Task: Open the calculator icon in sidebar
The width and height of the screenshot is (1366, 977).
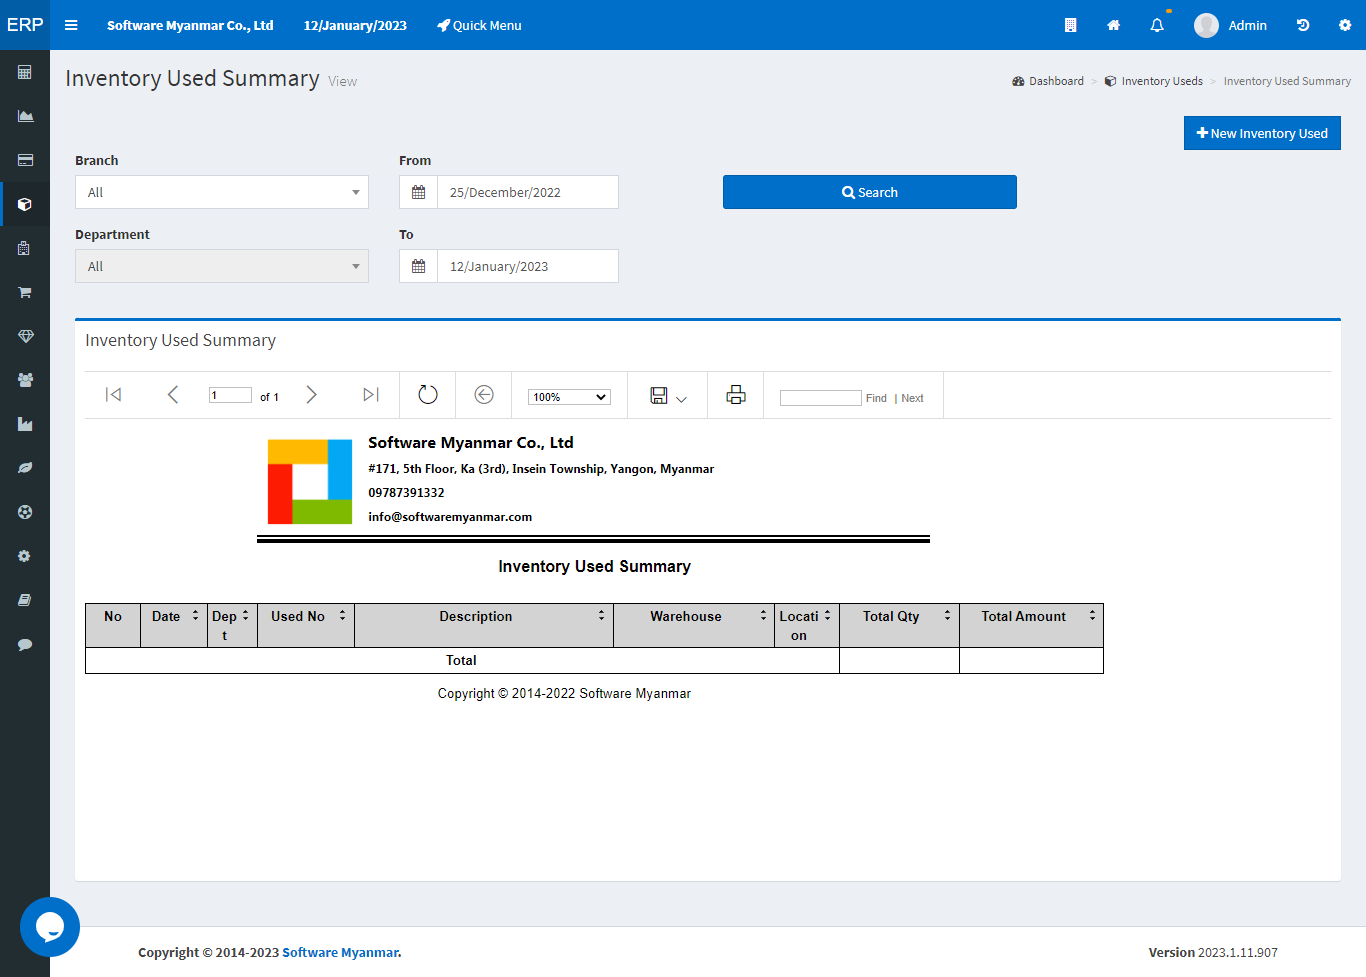Action: click(25, 72)
